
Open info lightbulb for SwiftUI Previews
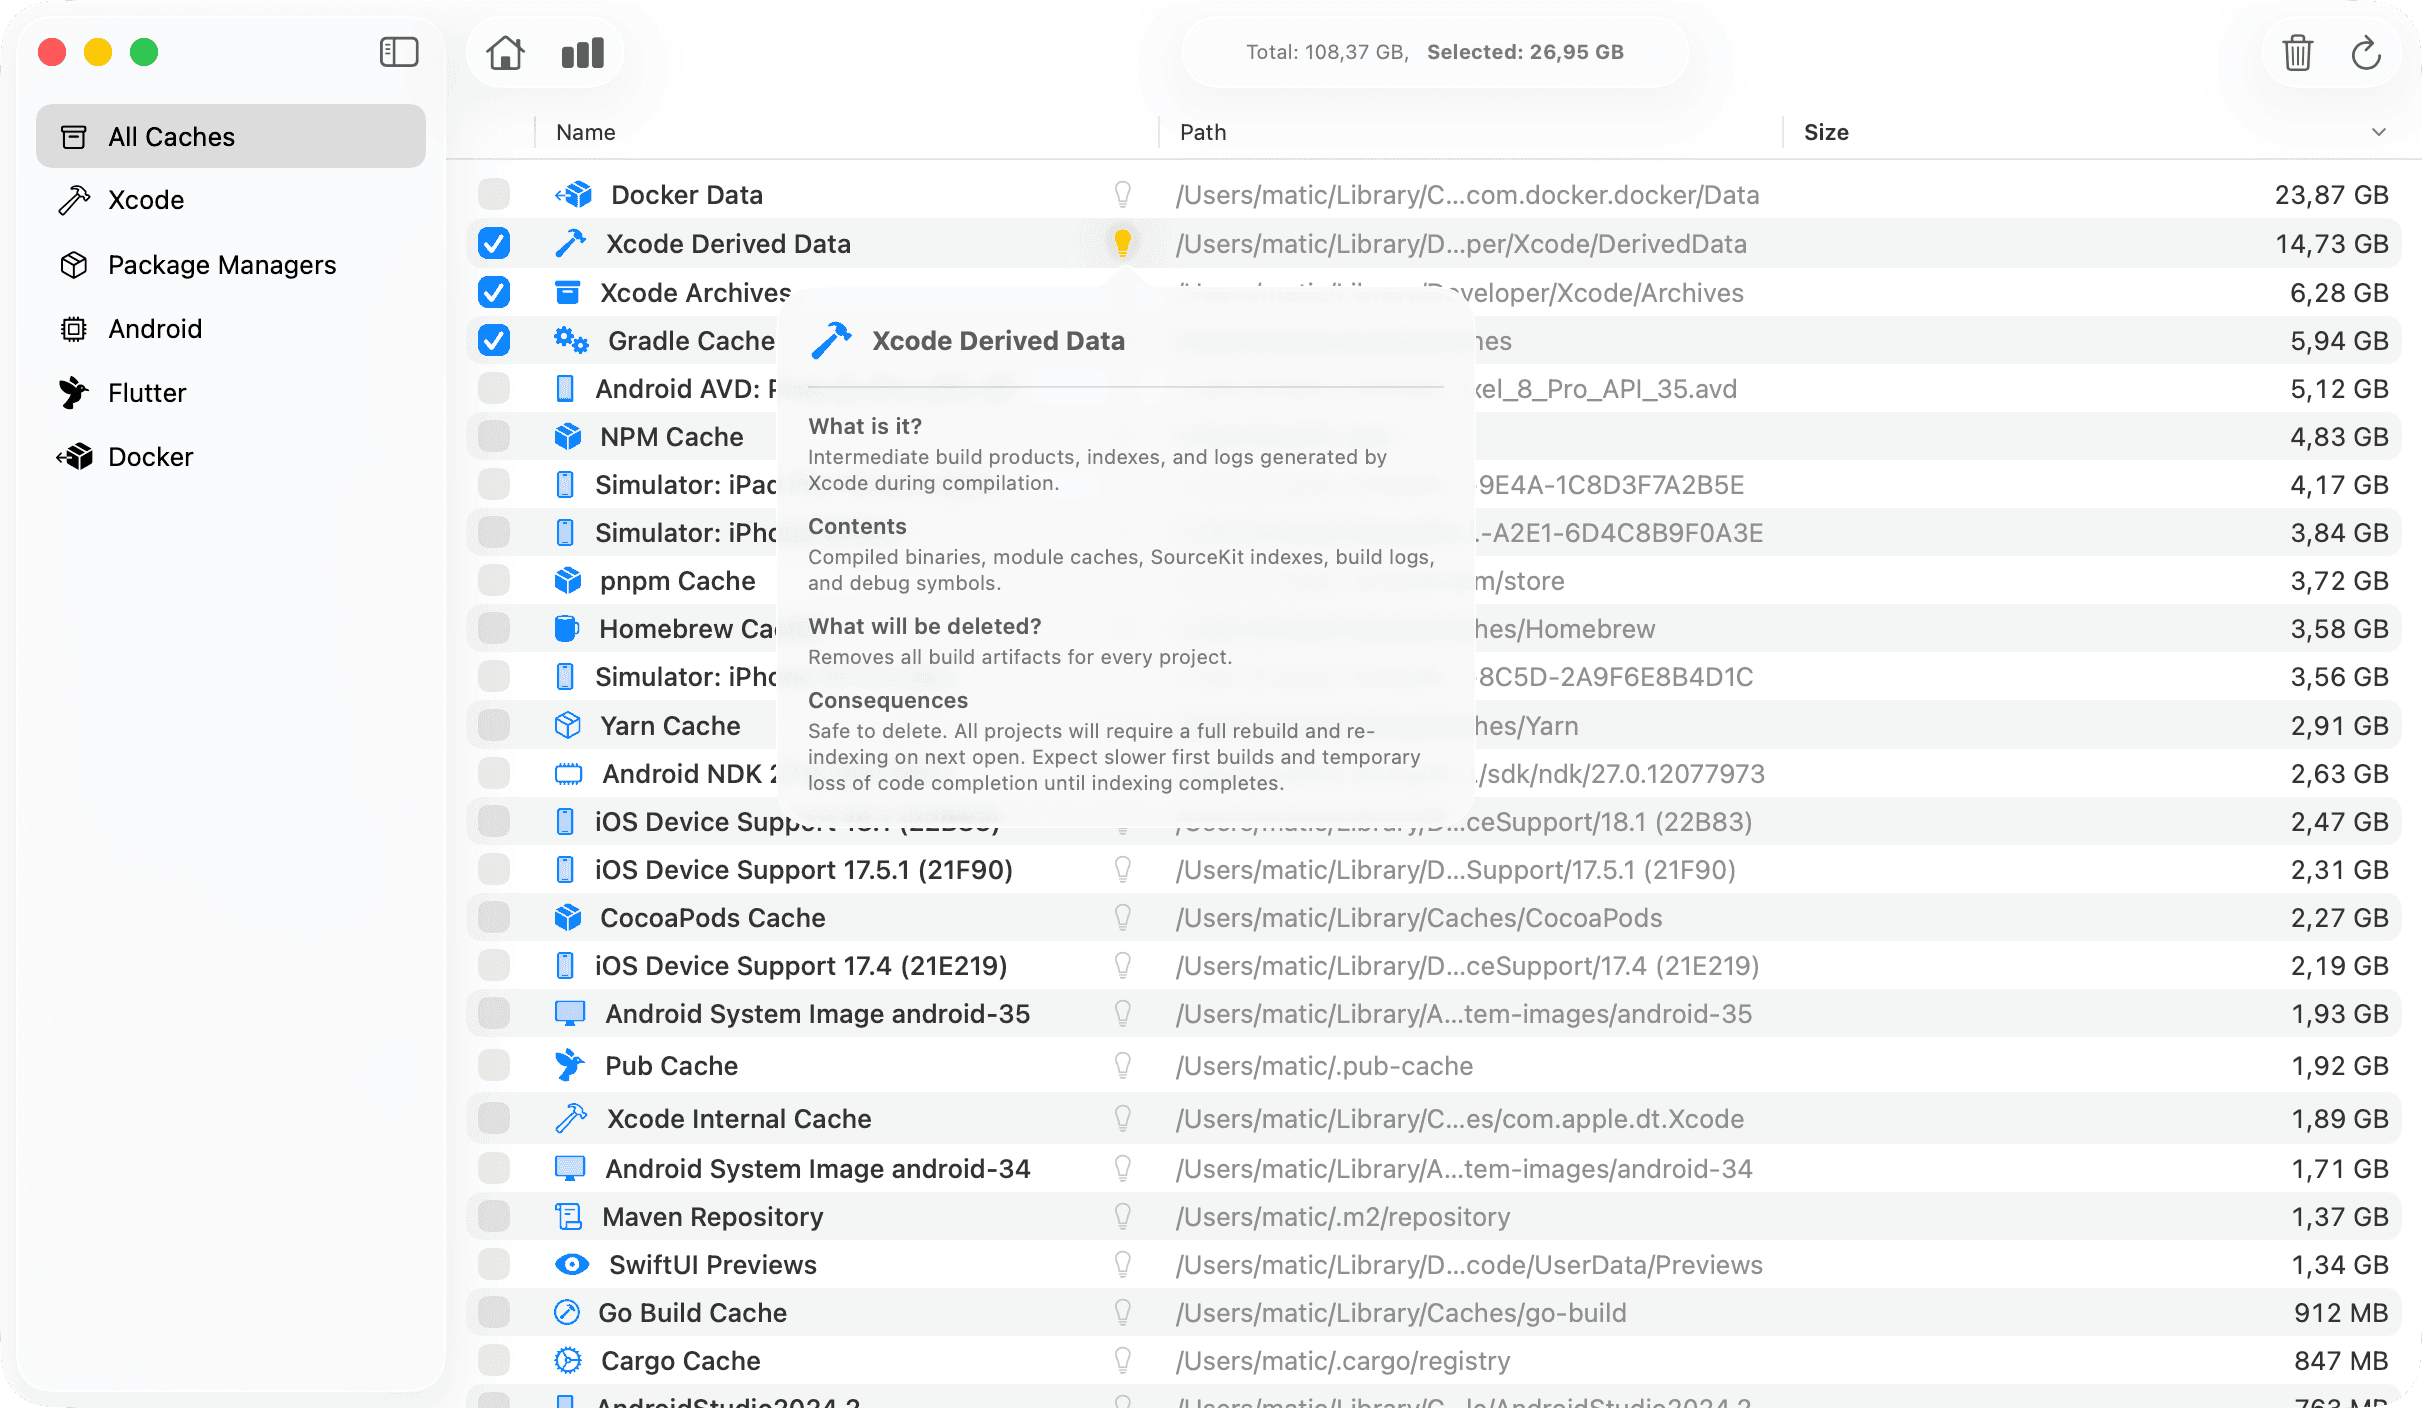pyautogui.click(x=1124, y=1264)
